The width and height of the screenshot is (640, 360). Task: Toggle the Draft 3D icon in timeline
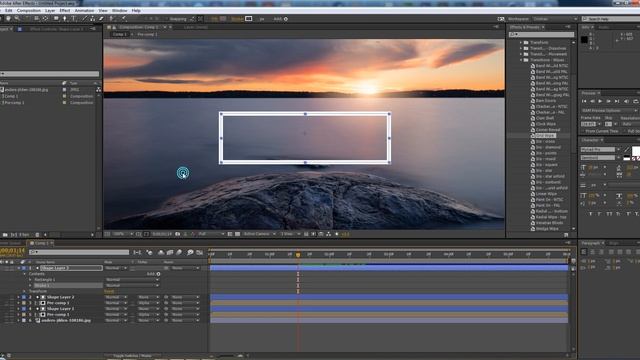click(x=149, y=253)
